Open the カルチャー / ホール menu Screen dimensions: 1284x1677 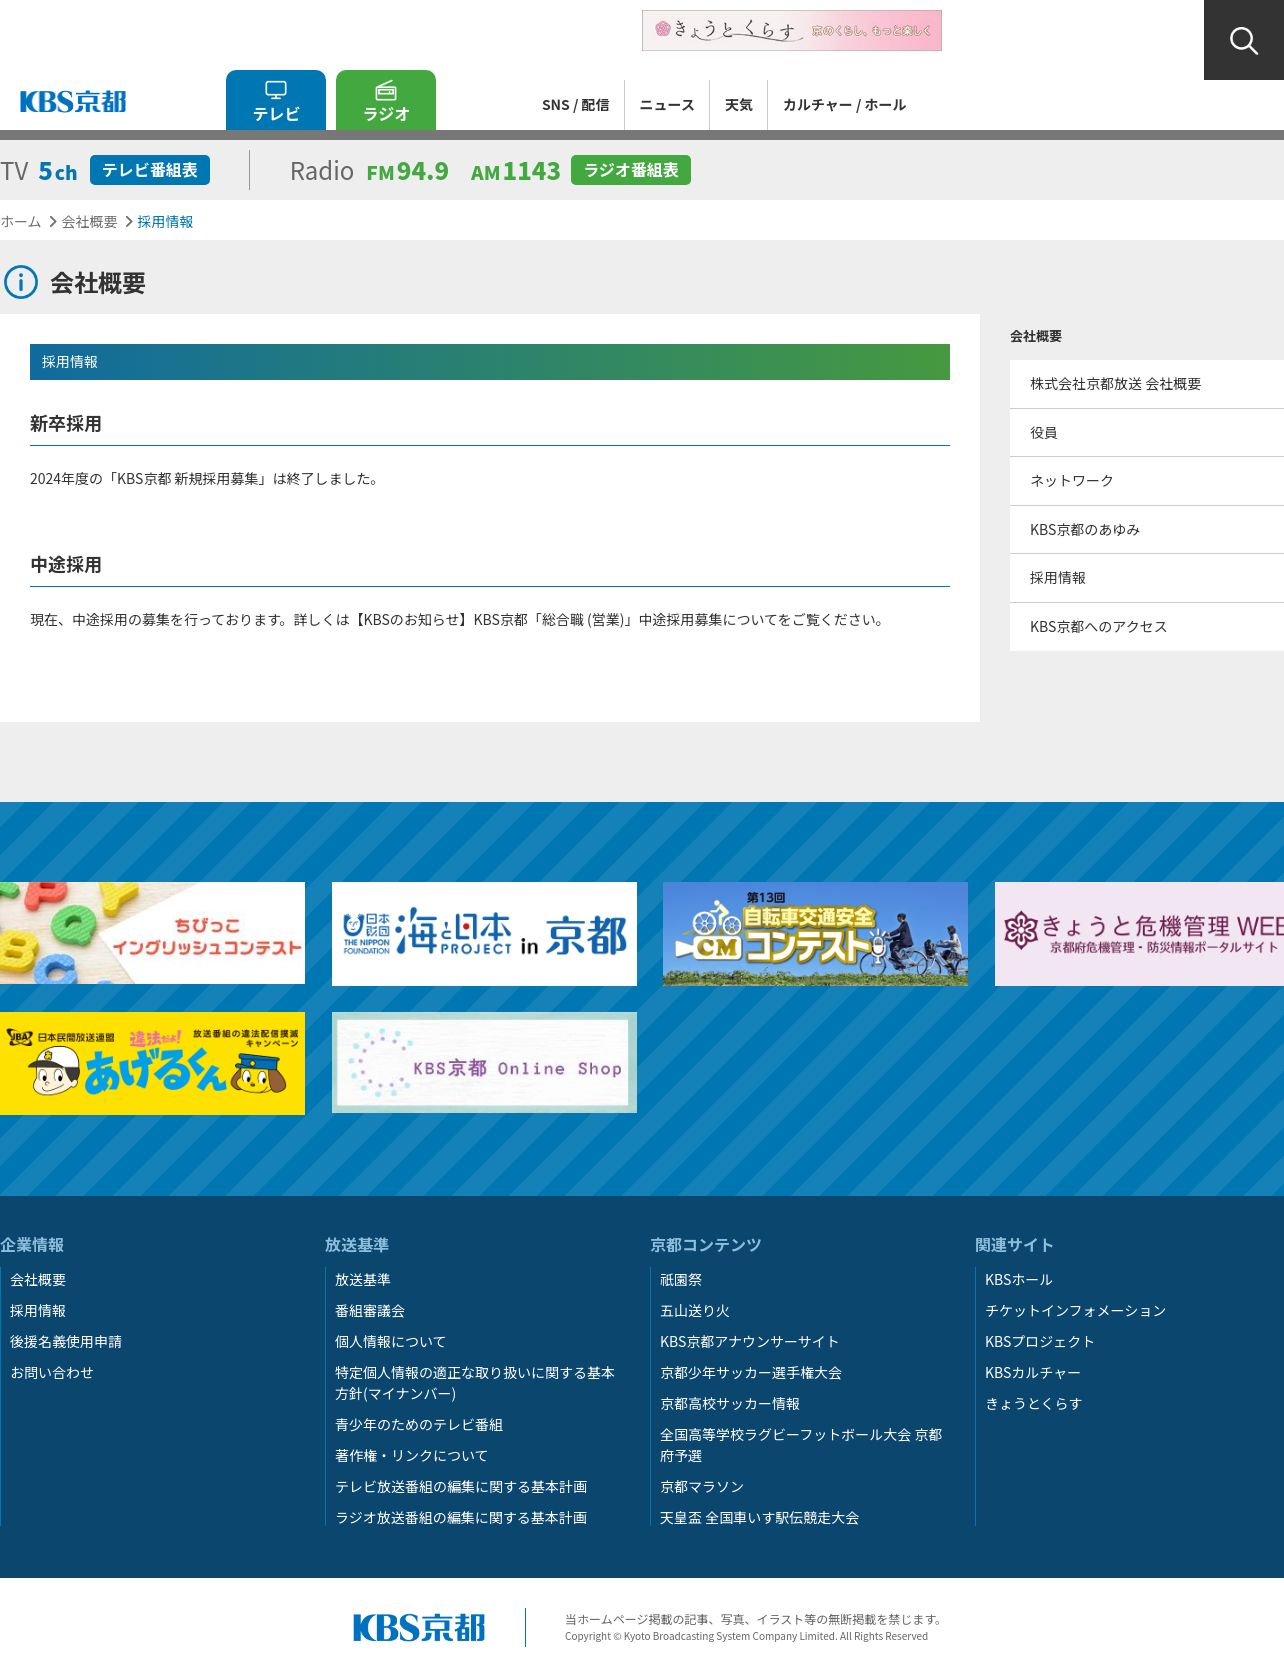(844, 105)
